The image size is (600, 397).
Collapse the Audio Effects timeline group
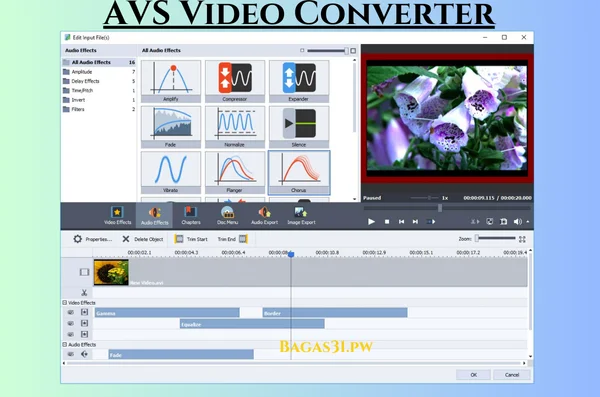65,345
